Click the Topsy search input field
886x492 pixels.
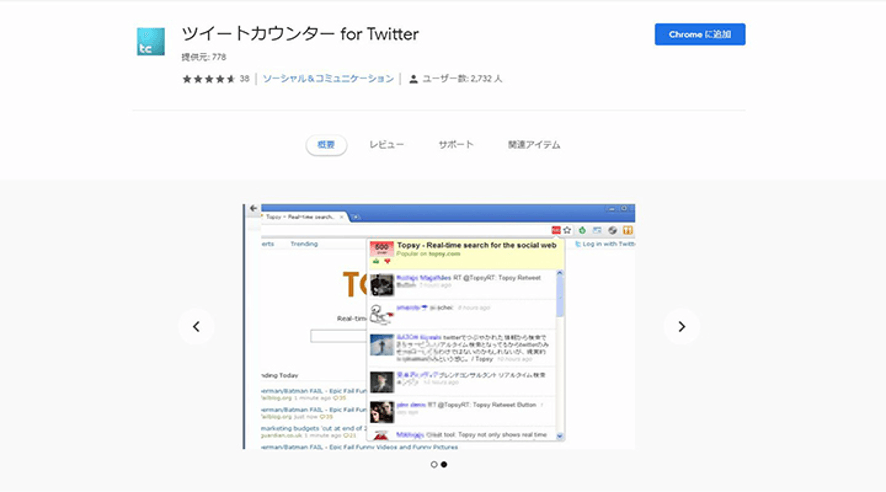tap(338, 336)
